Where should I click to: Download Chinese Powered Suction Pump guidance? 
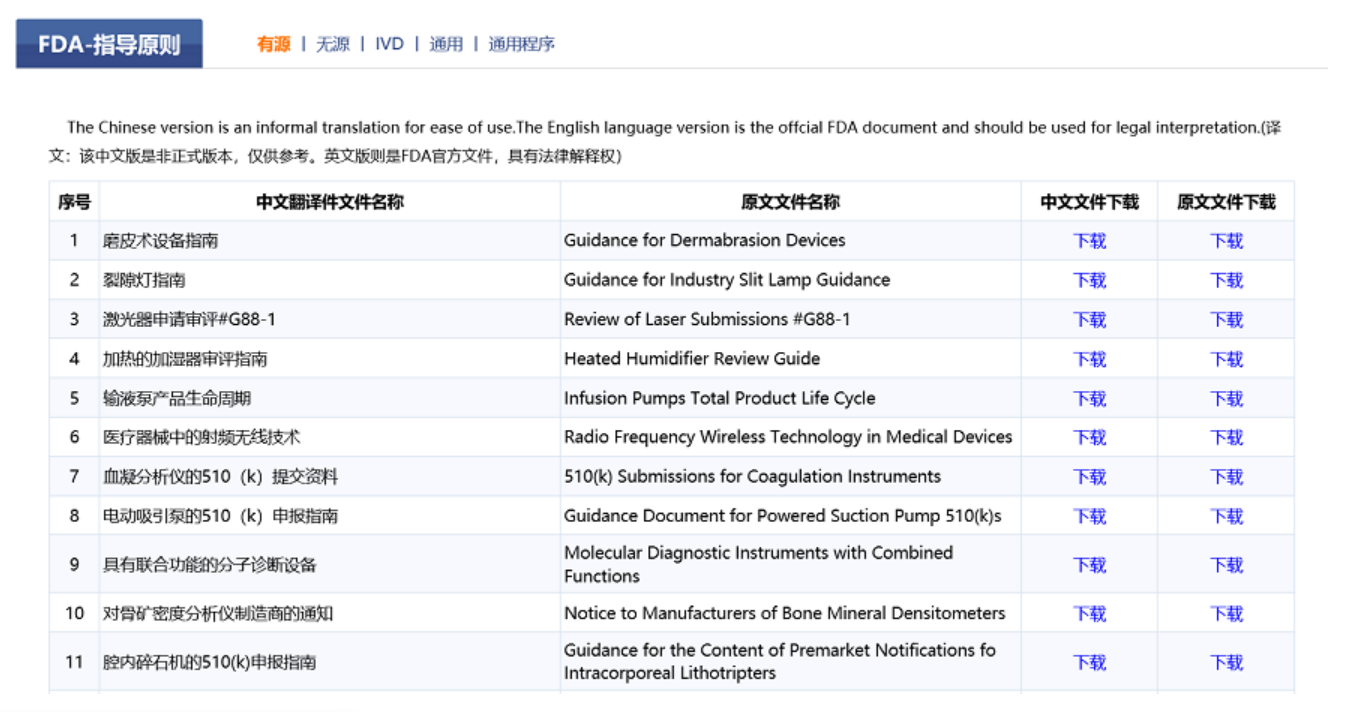point(1089,517)
